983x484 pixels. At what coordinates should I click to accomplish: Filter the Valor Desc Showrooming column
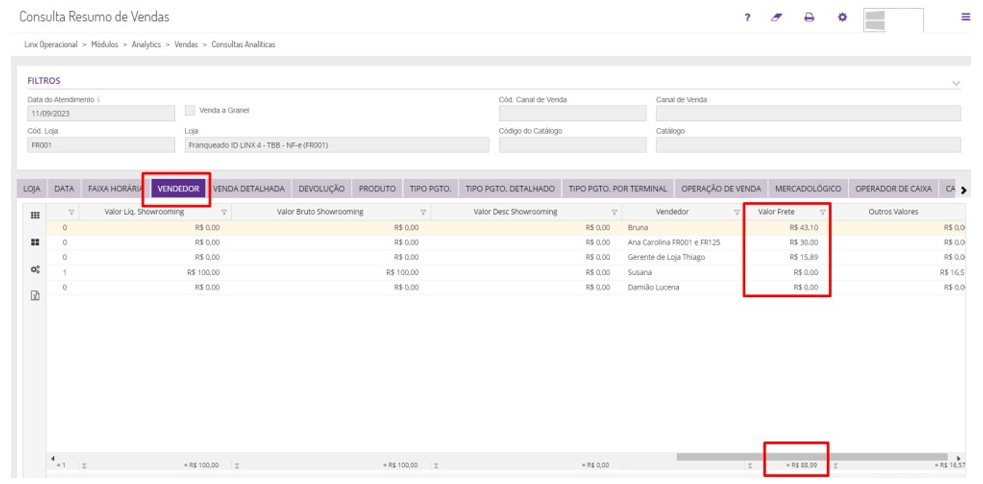click(x=614, y=213)
